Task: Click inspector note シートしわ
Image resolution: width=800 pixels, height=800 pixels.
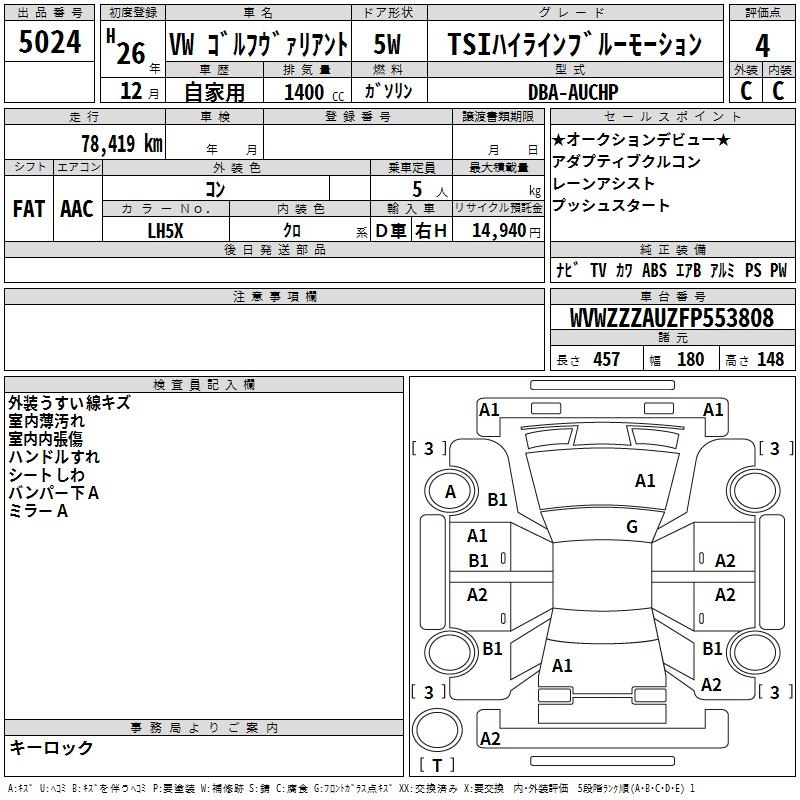Action: [46, 474]
